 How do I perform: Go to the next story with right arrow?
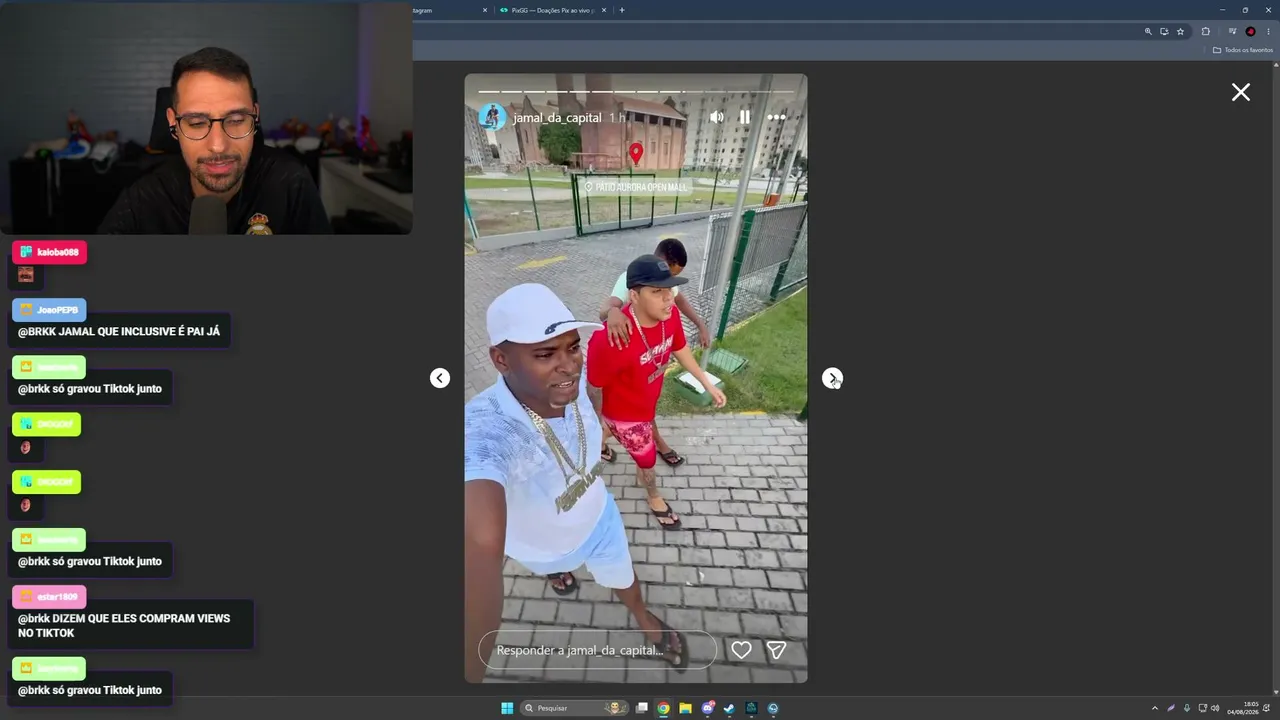pos(832,378)
